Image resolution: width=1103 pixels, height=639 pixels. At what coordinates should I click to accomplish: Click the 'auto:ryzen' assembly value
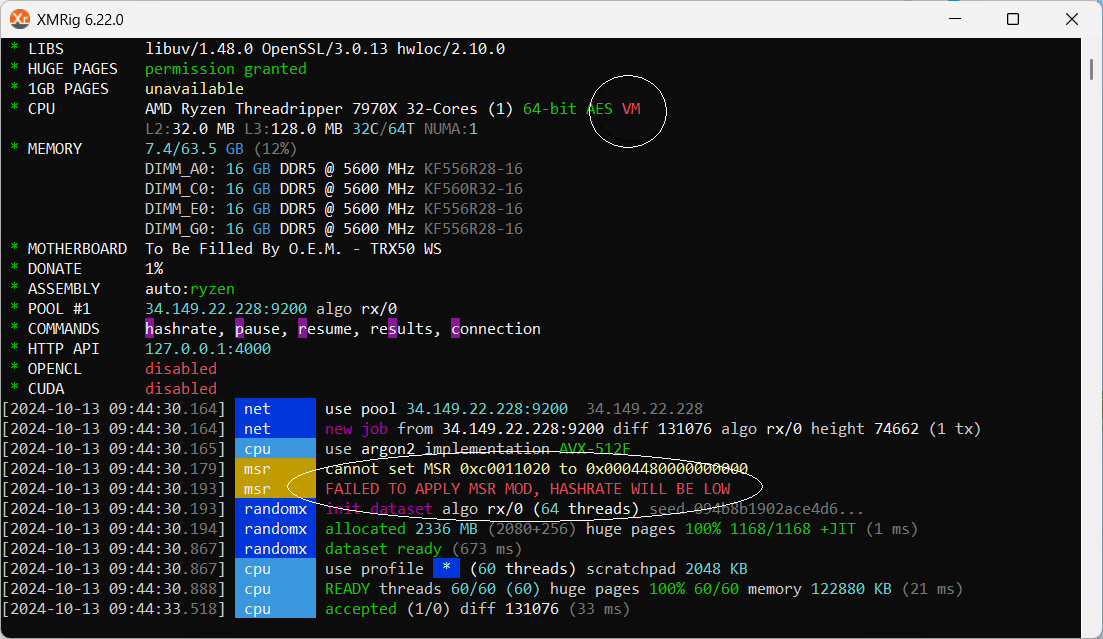pos(190,289)
